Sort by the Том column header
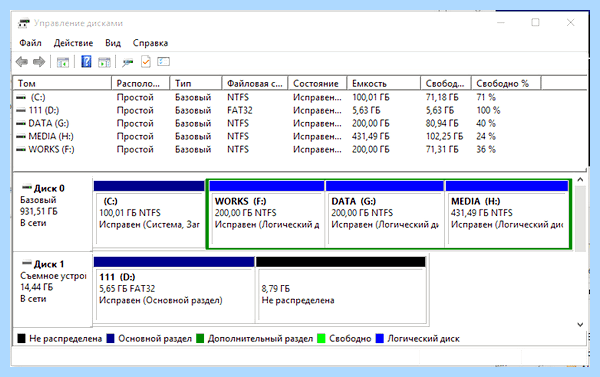 [x=62, y=83]
